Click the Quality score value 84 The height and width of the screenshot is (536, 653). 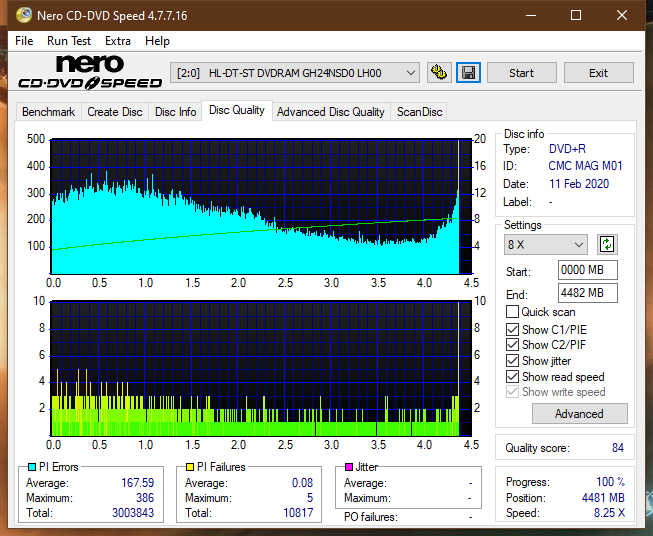[x=618, y=448]
